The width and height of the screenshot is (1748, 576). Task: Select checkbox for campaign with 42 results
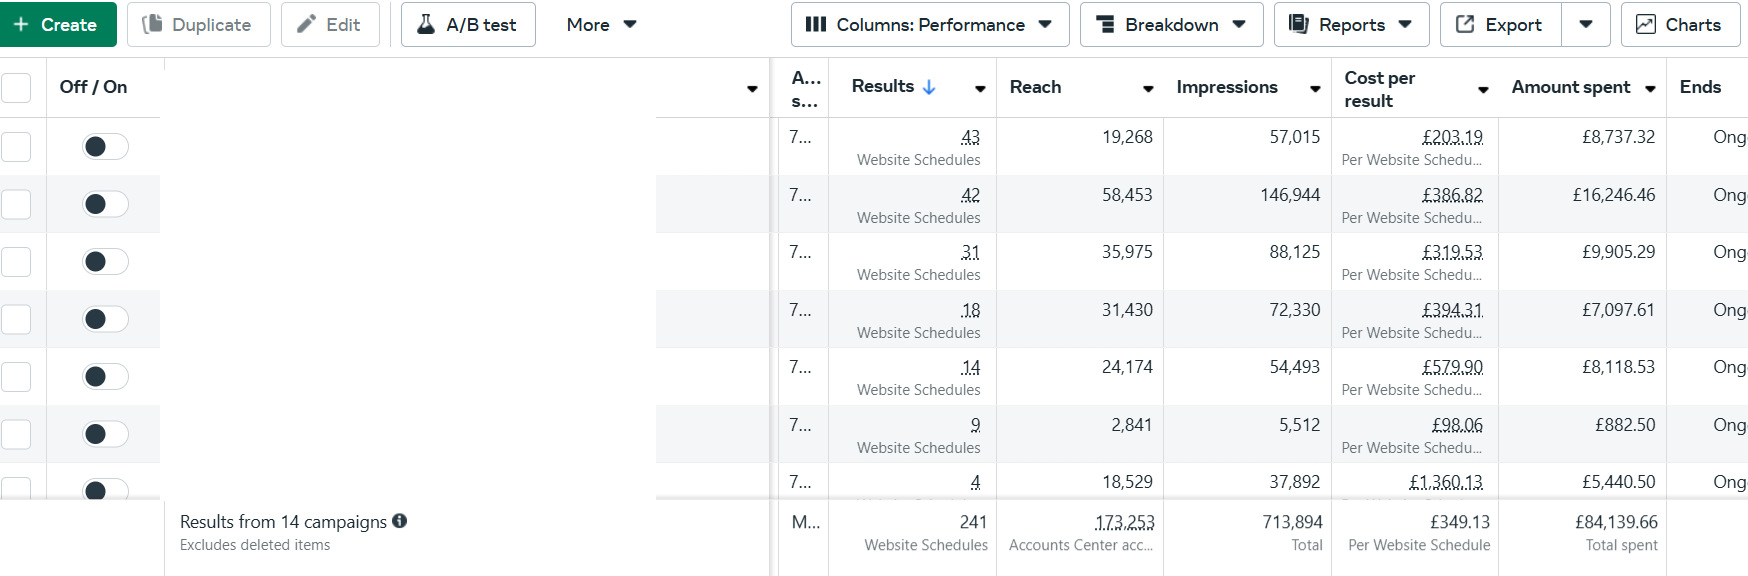click(x=16, y=205)
